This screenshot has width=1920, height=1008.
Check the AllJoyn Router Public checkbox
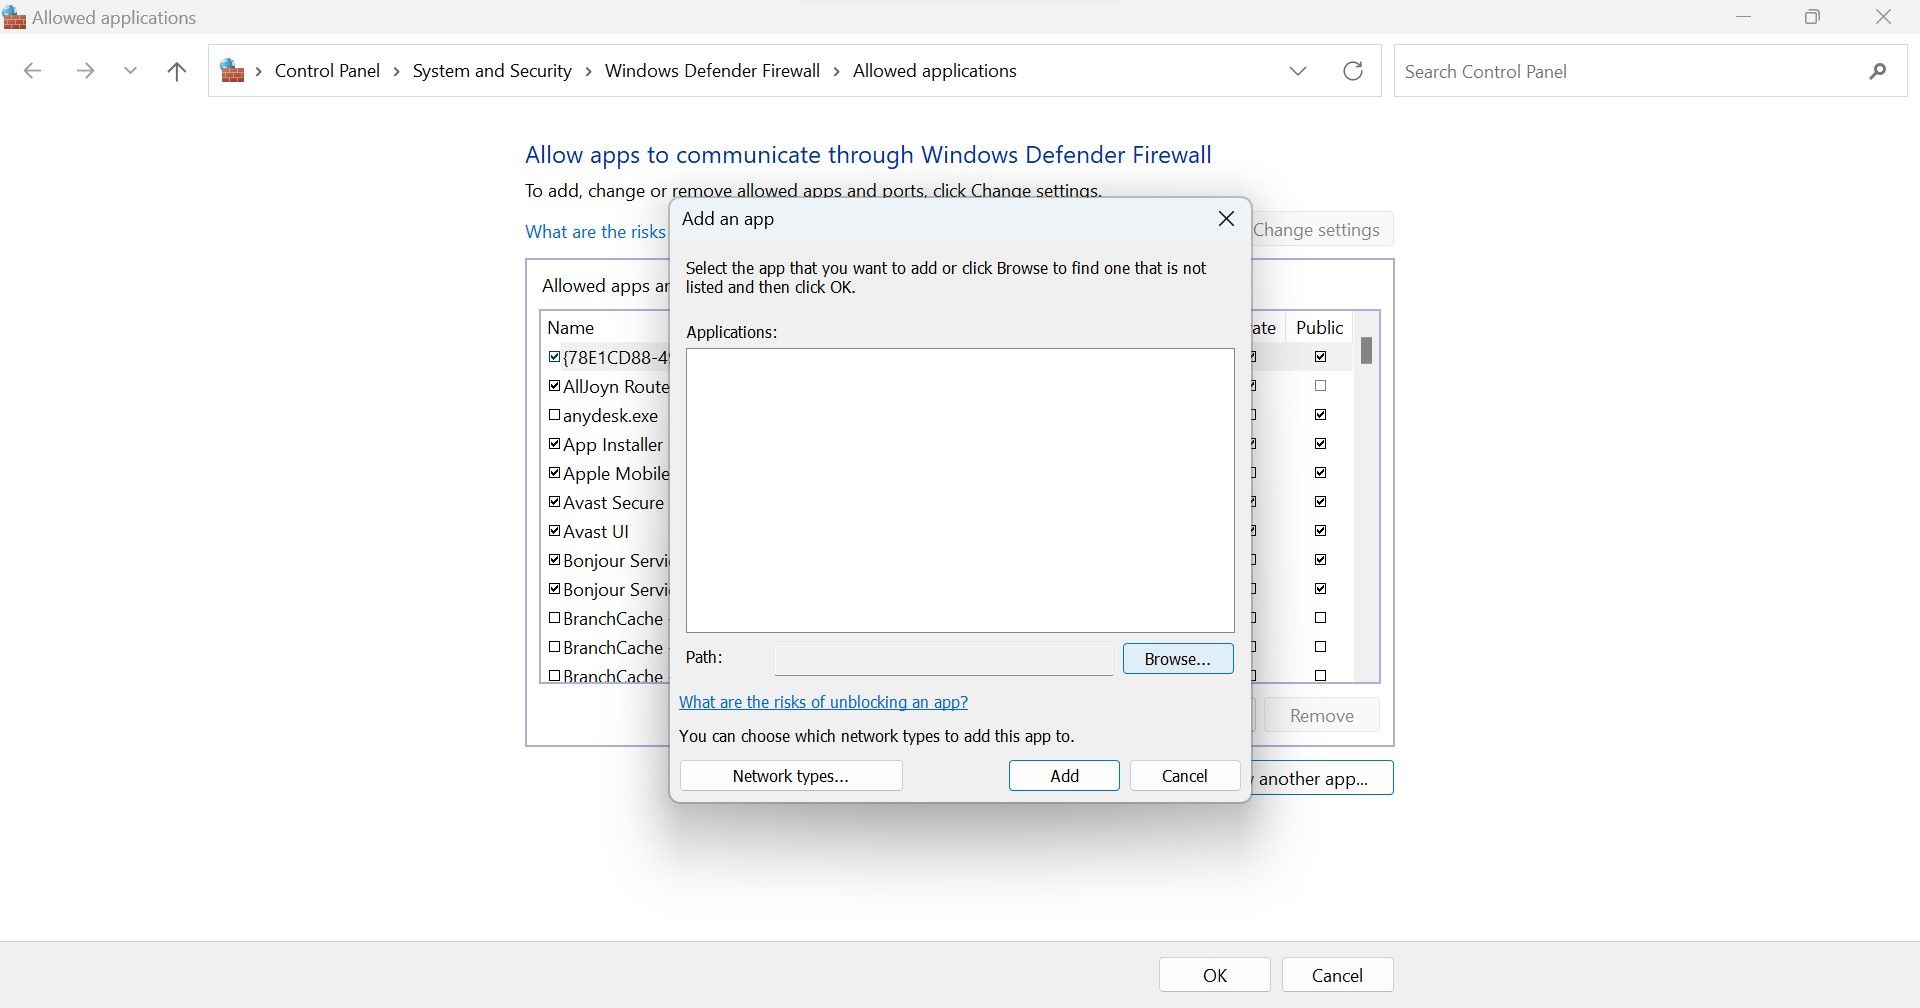pos(1320,386)
